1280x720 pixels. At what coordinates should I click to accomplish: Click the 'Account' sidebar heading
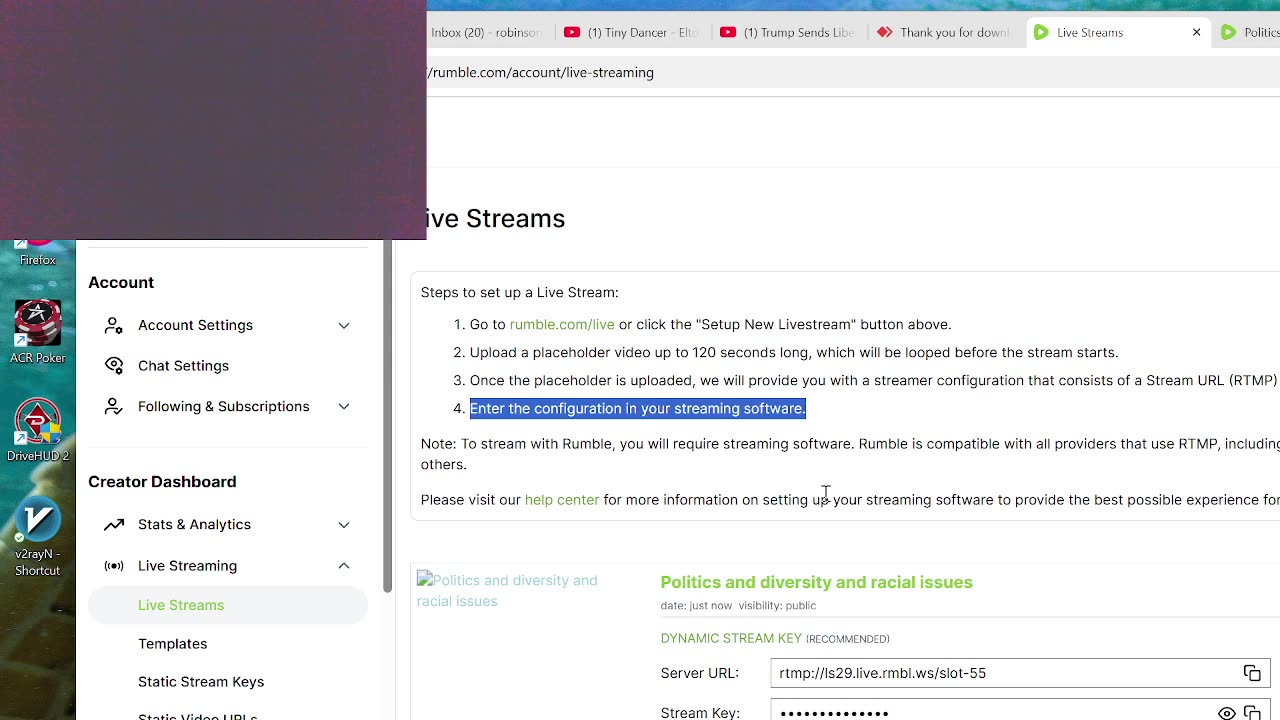(121, 283)
